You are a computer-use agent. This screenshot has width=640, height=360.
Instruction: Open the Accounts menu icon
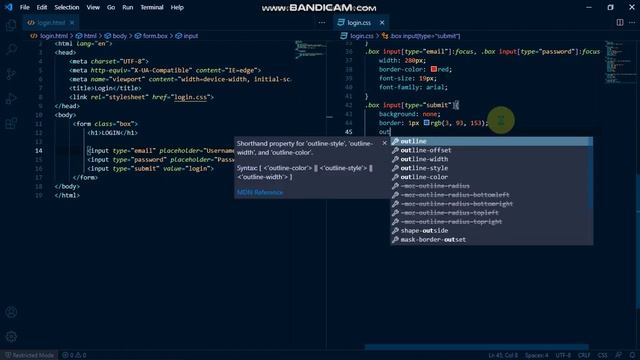pos(11,312)
